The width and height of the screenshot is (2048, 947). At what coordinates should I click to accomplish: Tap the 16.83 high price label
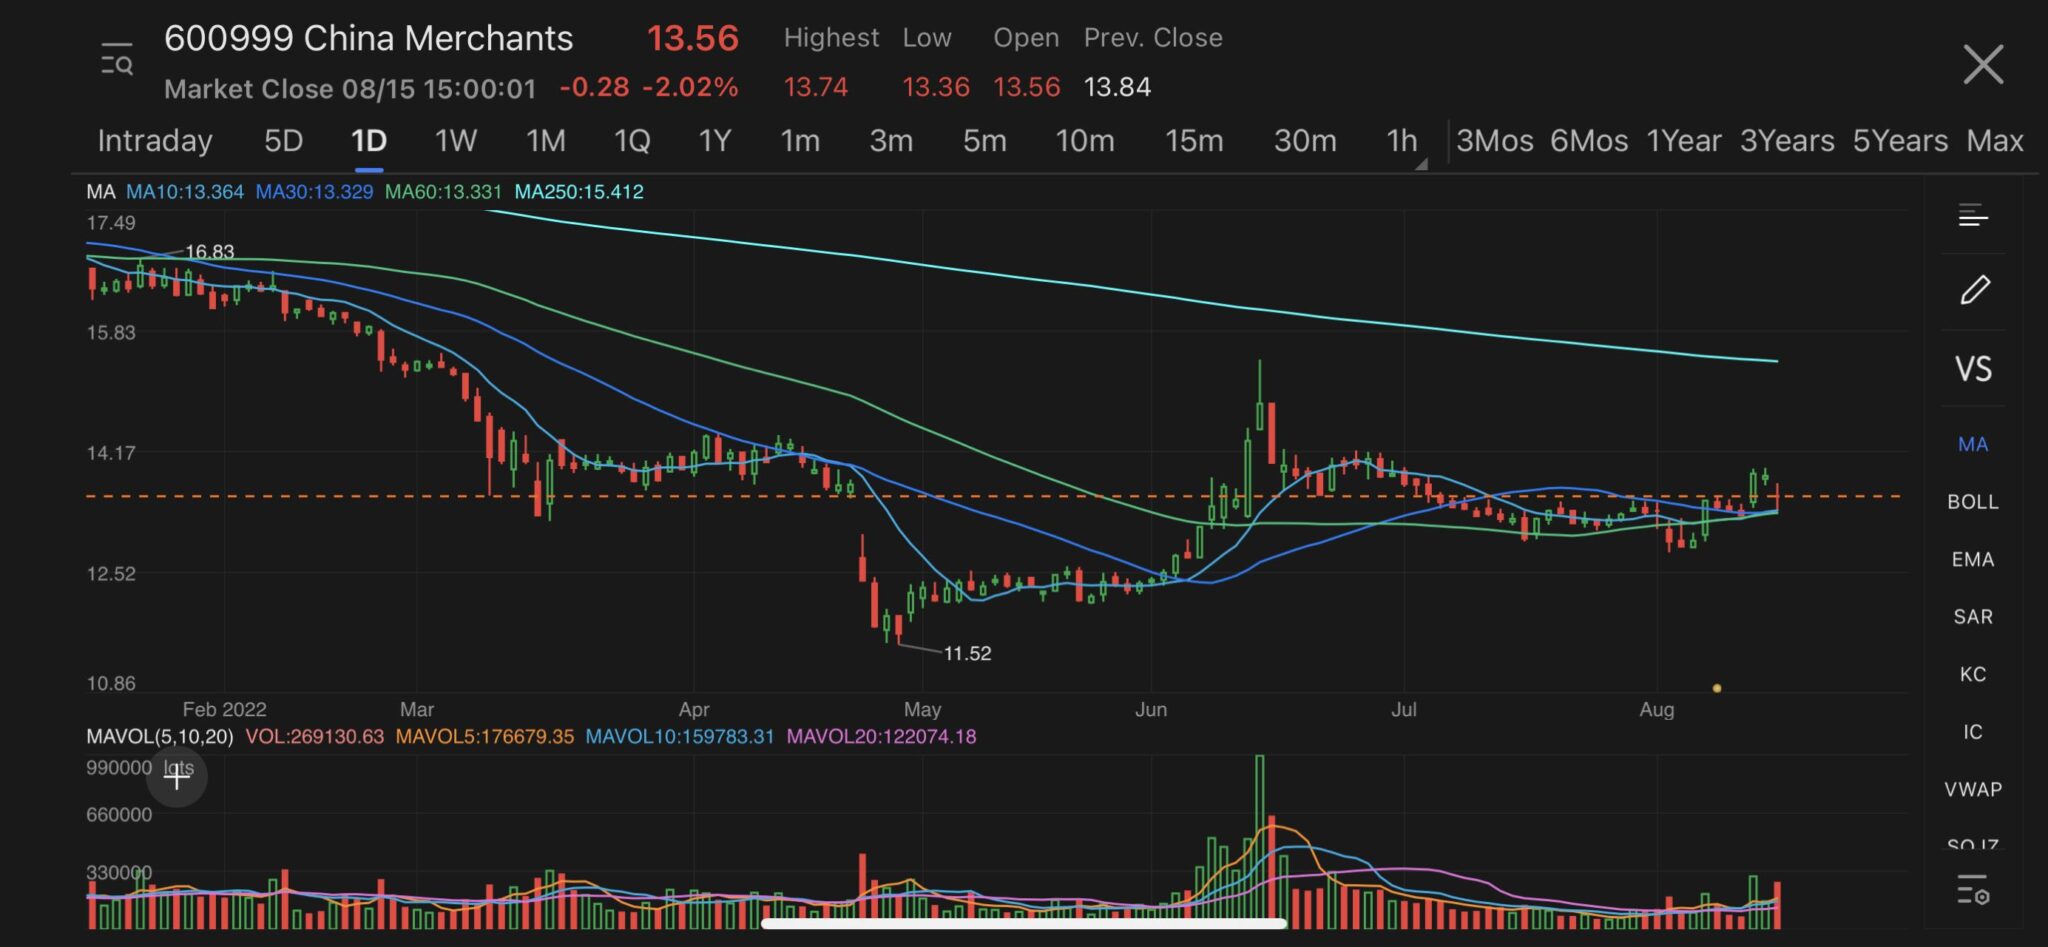pyautogui.click(x=209, y=252)
